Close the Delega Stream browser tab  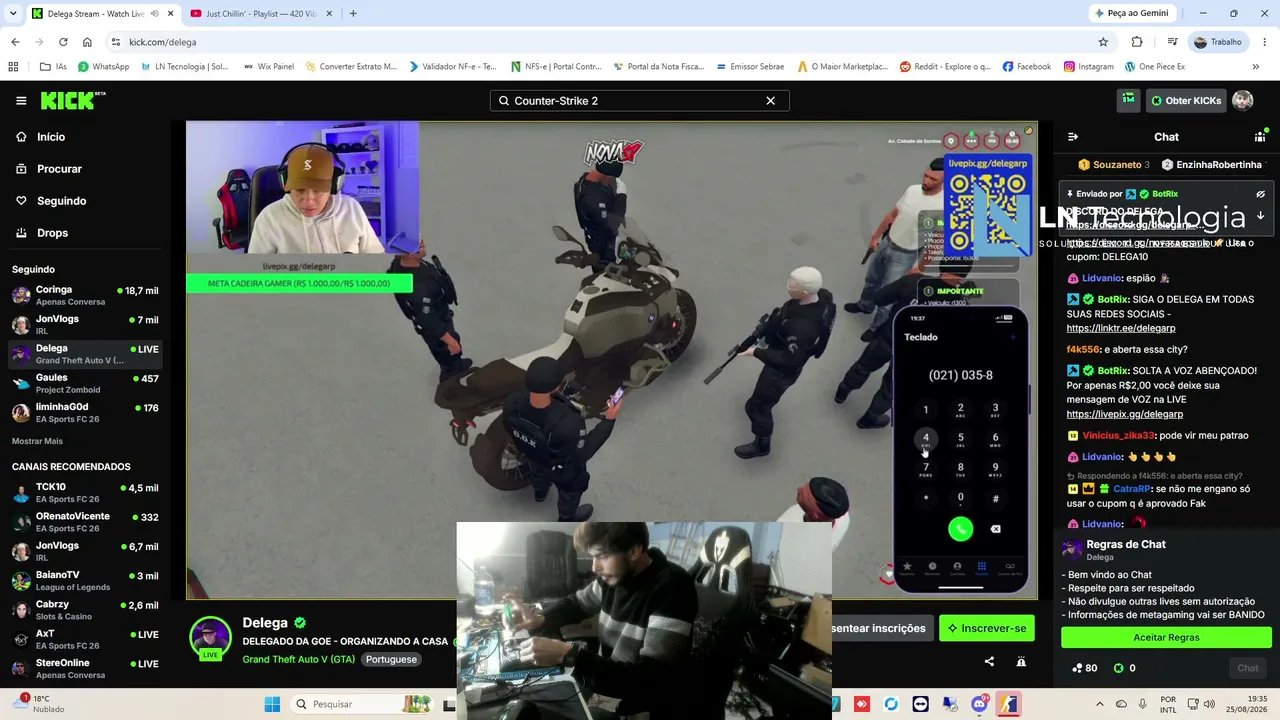[x=170, y=14]
